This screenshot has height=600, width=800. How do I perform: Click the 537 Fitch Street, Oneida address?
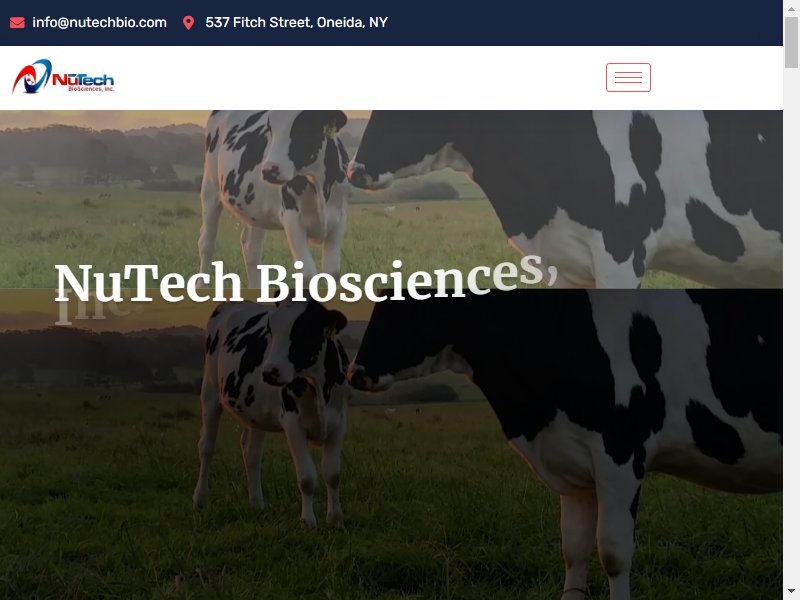tap(296, 22)
